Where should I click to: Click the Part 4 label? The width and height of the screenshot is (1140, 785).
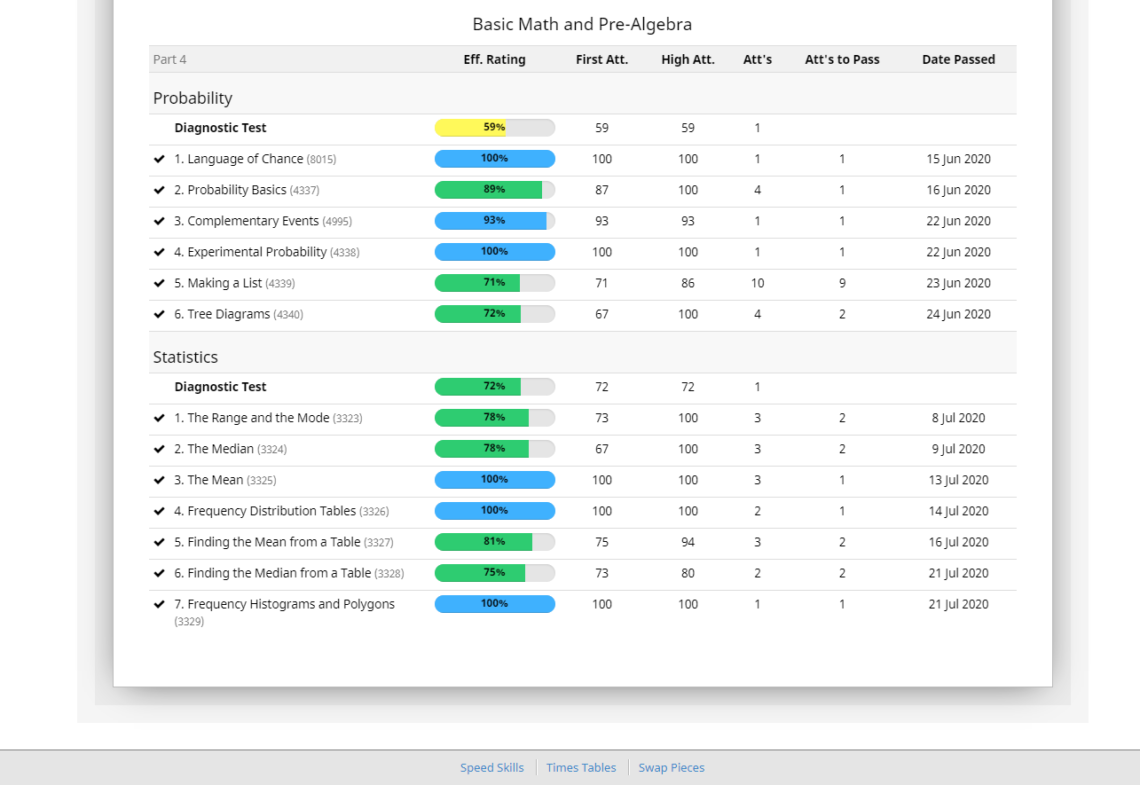click(x=169, y=60)
